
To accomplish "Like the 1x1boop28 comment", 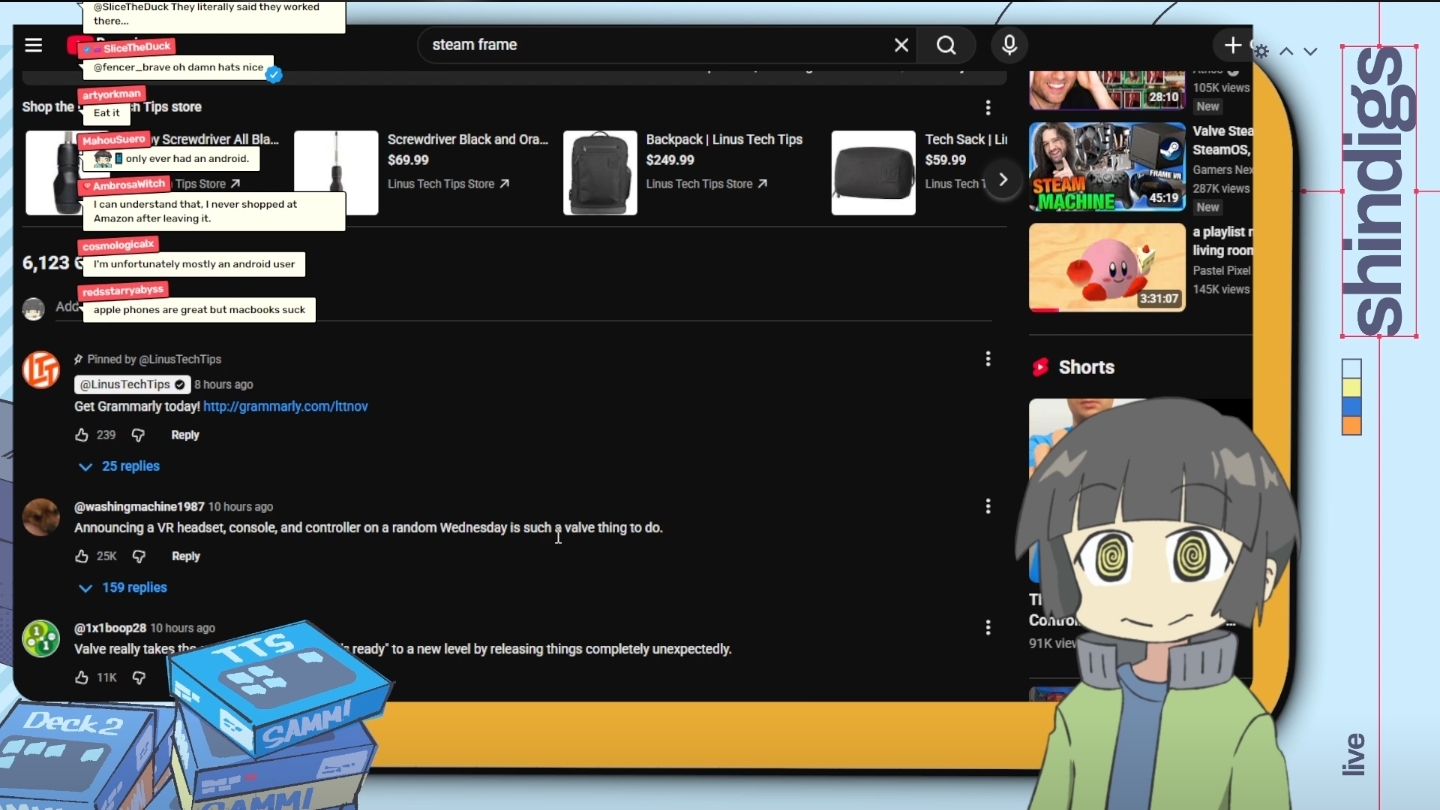I will coord(82,677).
